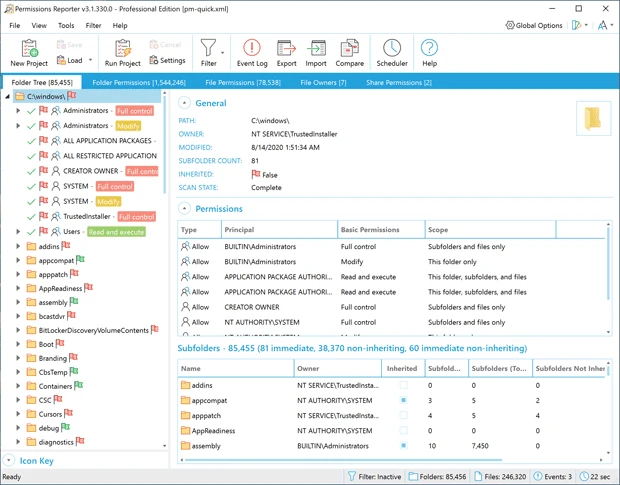The height and width of the screenshot is (485, 620).
Task: Collapse the General section
Action: [x=185, y=103]
